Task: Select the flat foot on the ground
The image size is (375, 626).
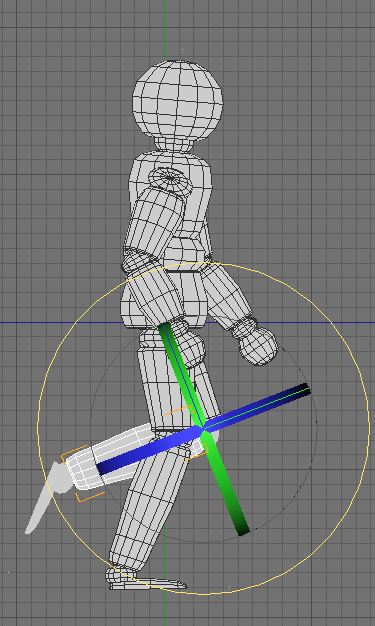Action: pos(145,579)
